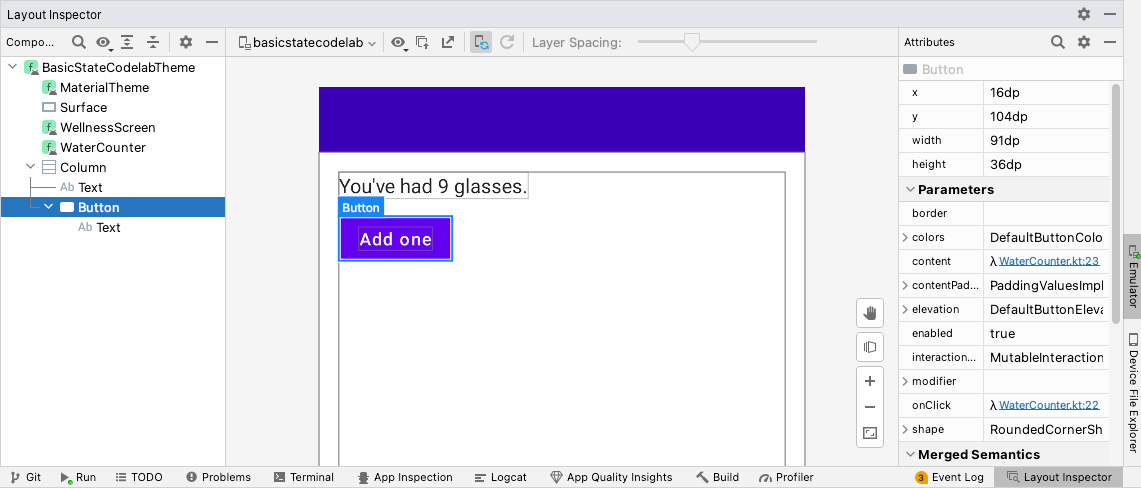
Task: Open layout display view options eye menu
Action: tap(399, 42)
